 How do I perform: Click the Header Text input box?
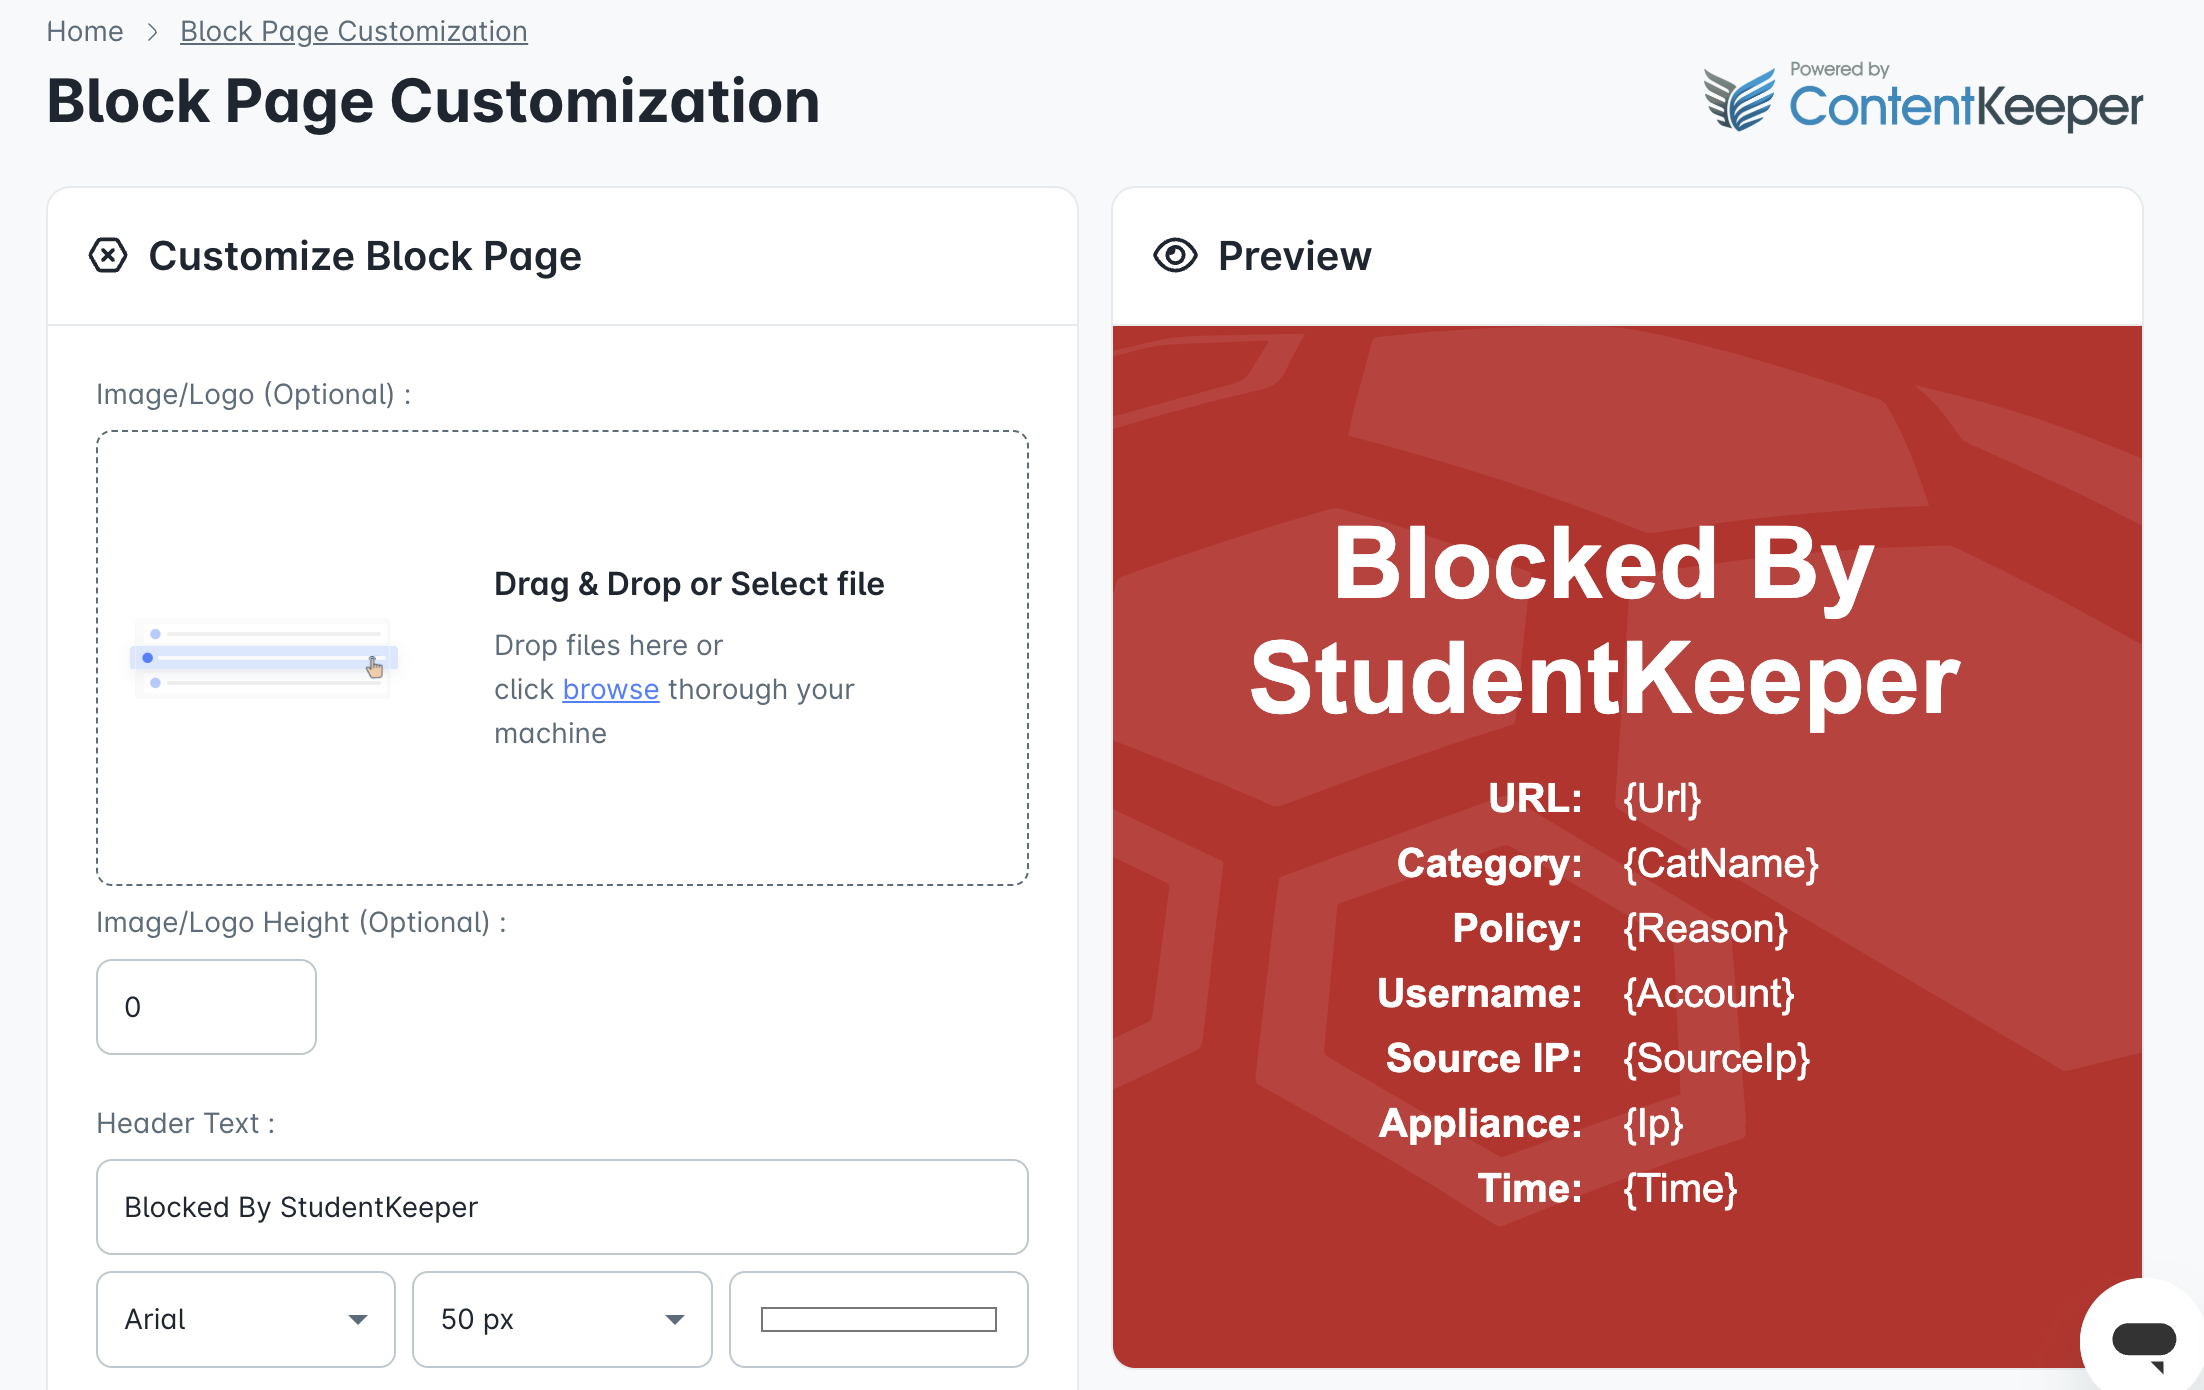pyautogui.click(x=562, y=1207)
